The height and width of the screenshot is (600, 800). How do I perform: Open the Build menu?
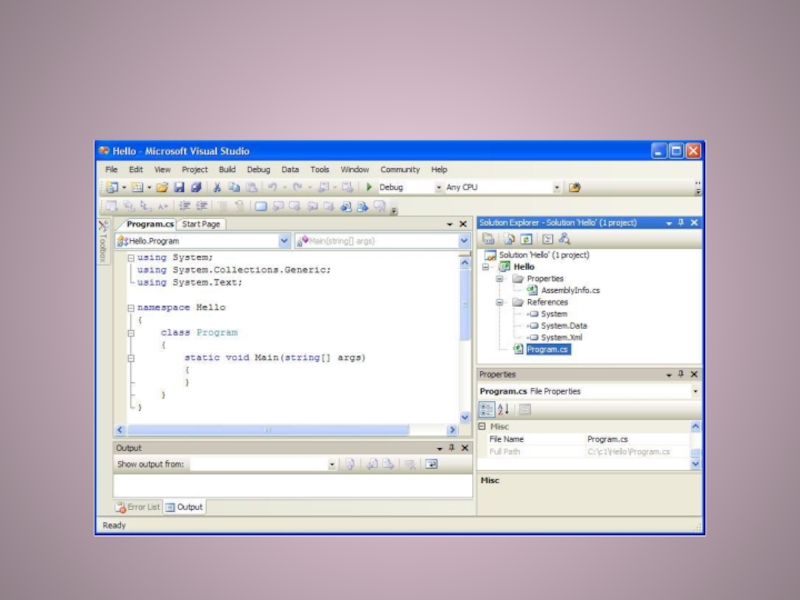click(x=227, y=170)
